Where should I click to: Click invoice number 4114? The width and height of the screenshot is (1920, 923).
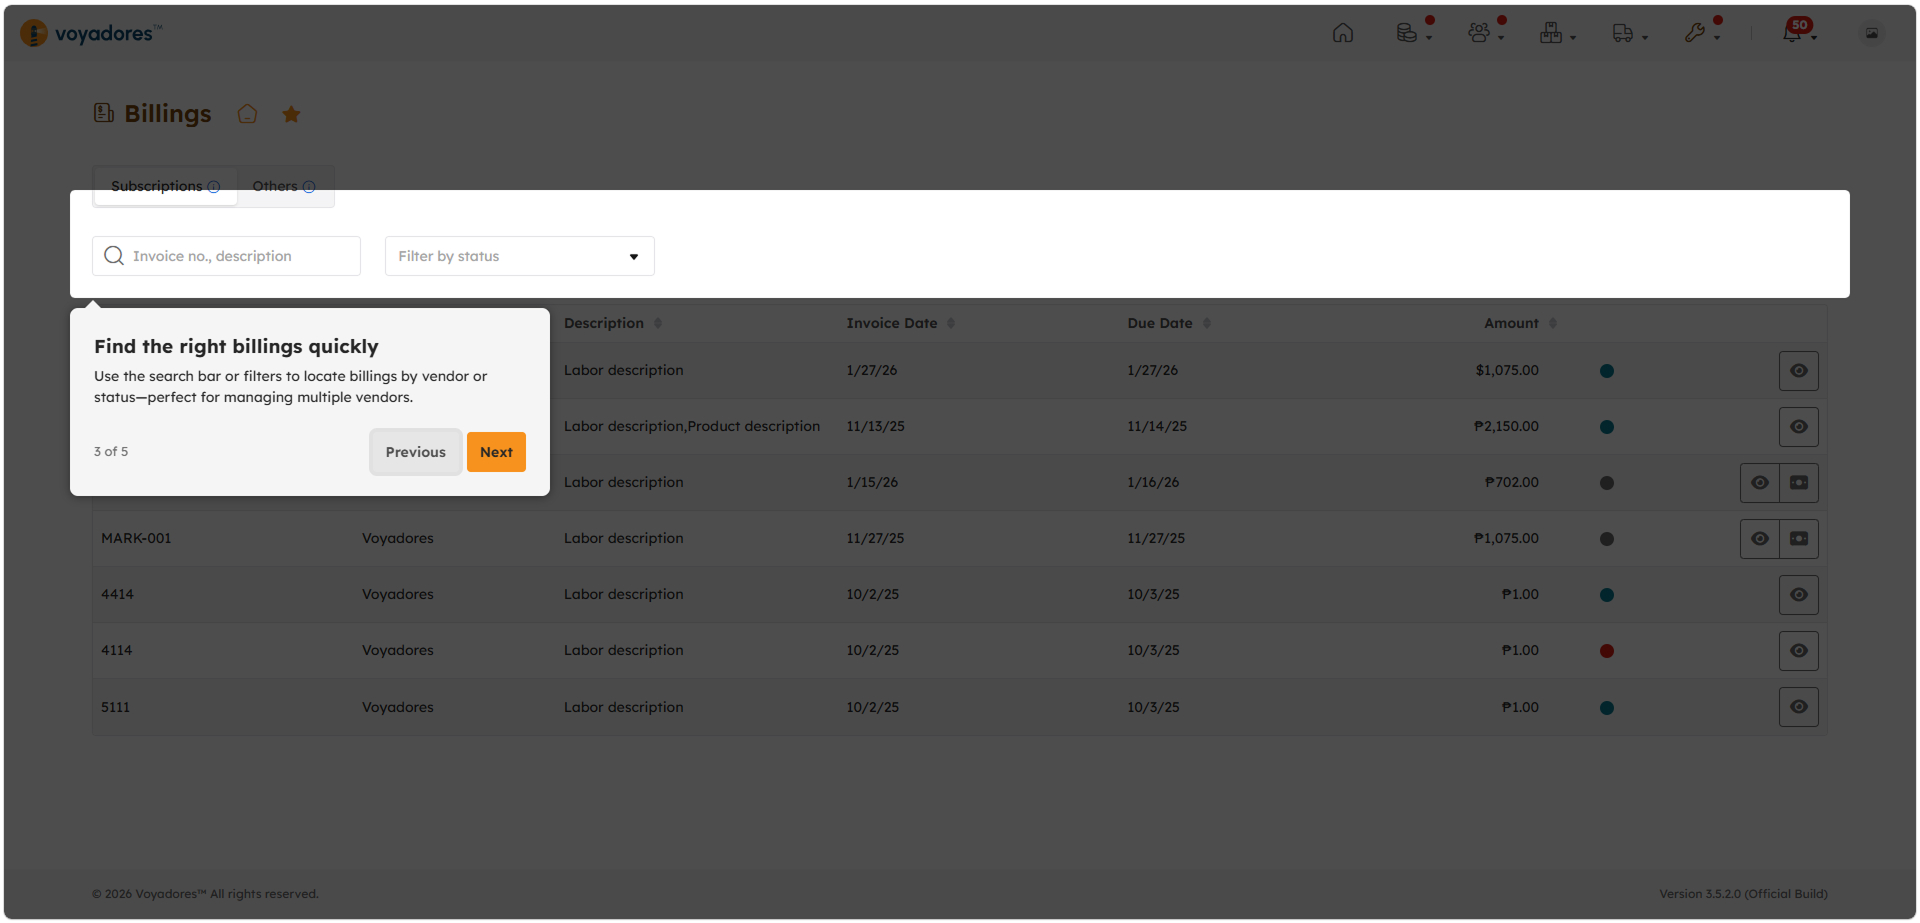[117, 650]
